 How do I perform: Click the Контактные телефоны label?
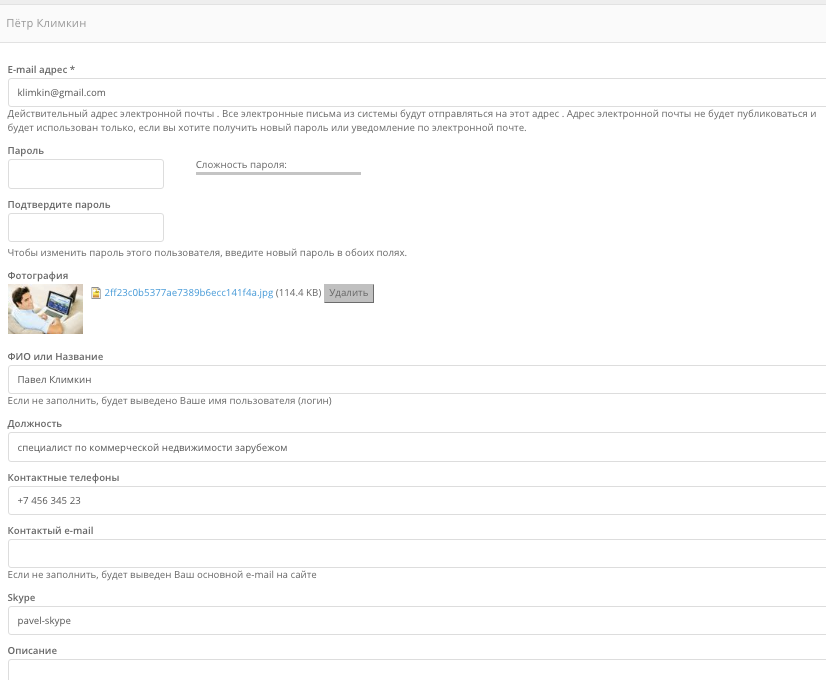[x=63, y=478]
